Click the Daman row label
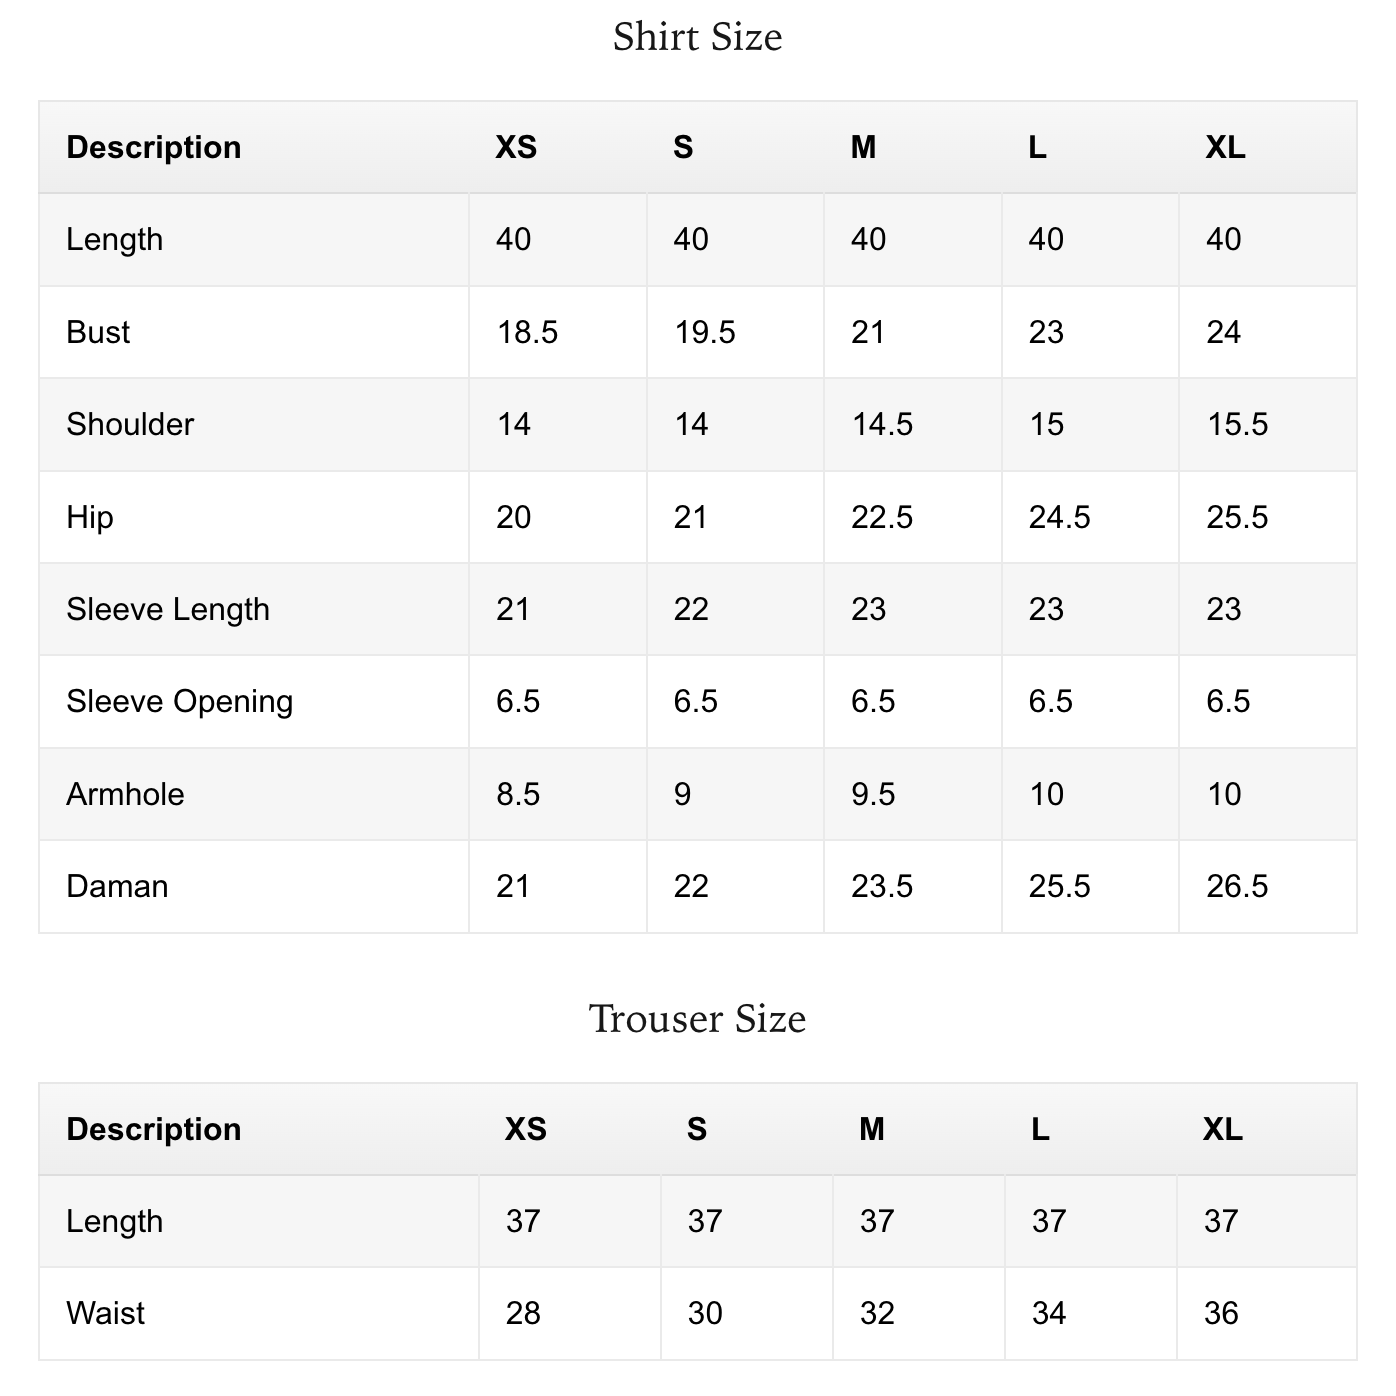 [117, 886]
